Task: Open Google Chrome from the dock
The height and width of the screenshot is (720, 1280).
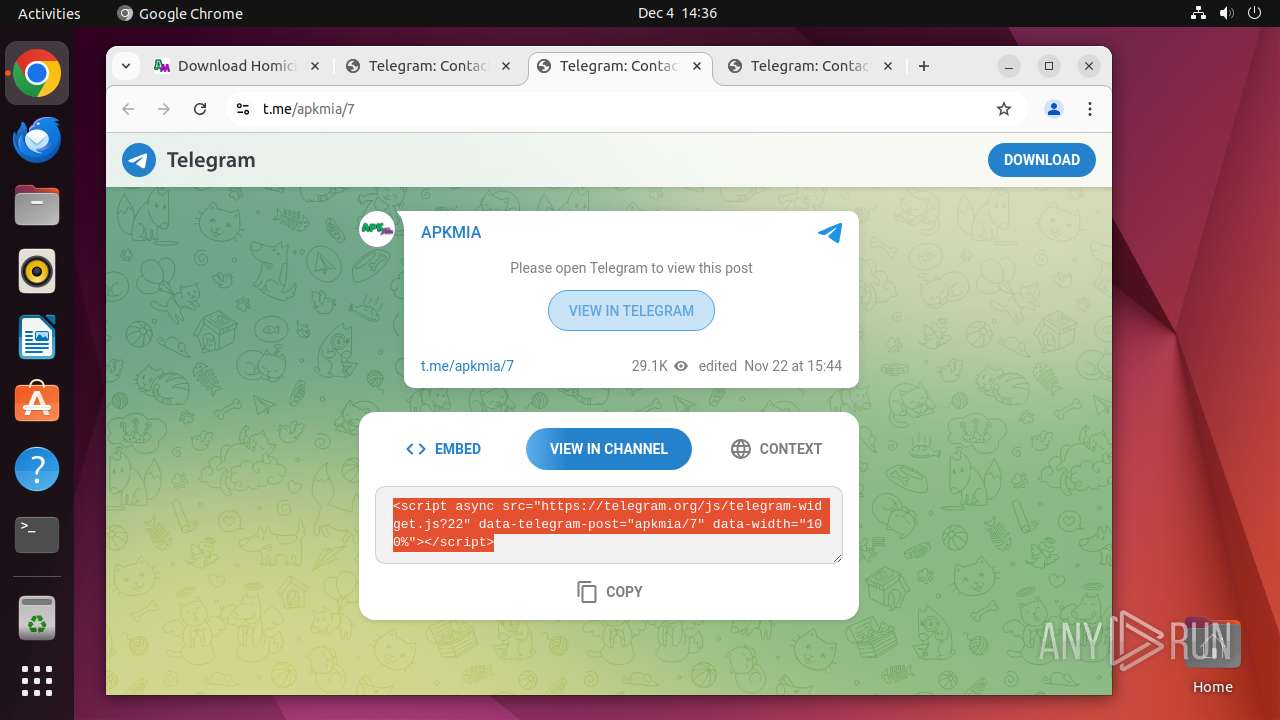Action: (37, 74)
